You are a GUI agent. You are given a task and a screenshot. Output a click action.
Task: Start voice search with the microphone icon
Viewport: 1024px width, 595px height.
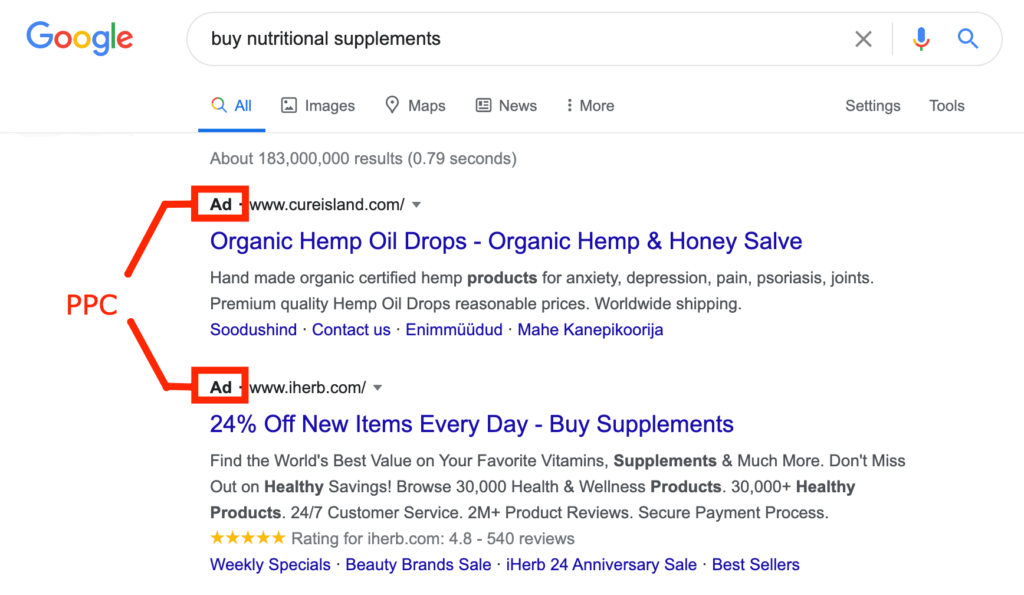pyautogui.click(x=921, y=39)
